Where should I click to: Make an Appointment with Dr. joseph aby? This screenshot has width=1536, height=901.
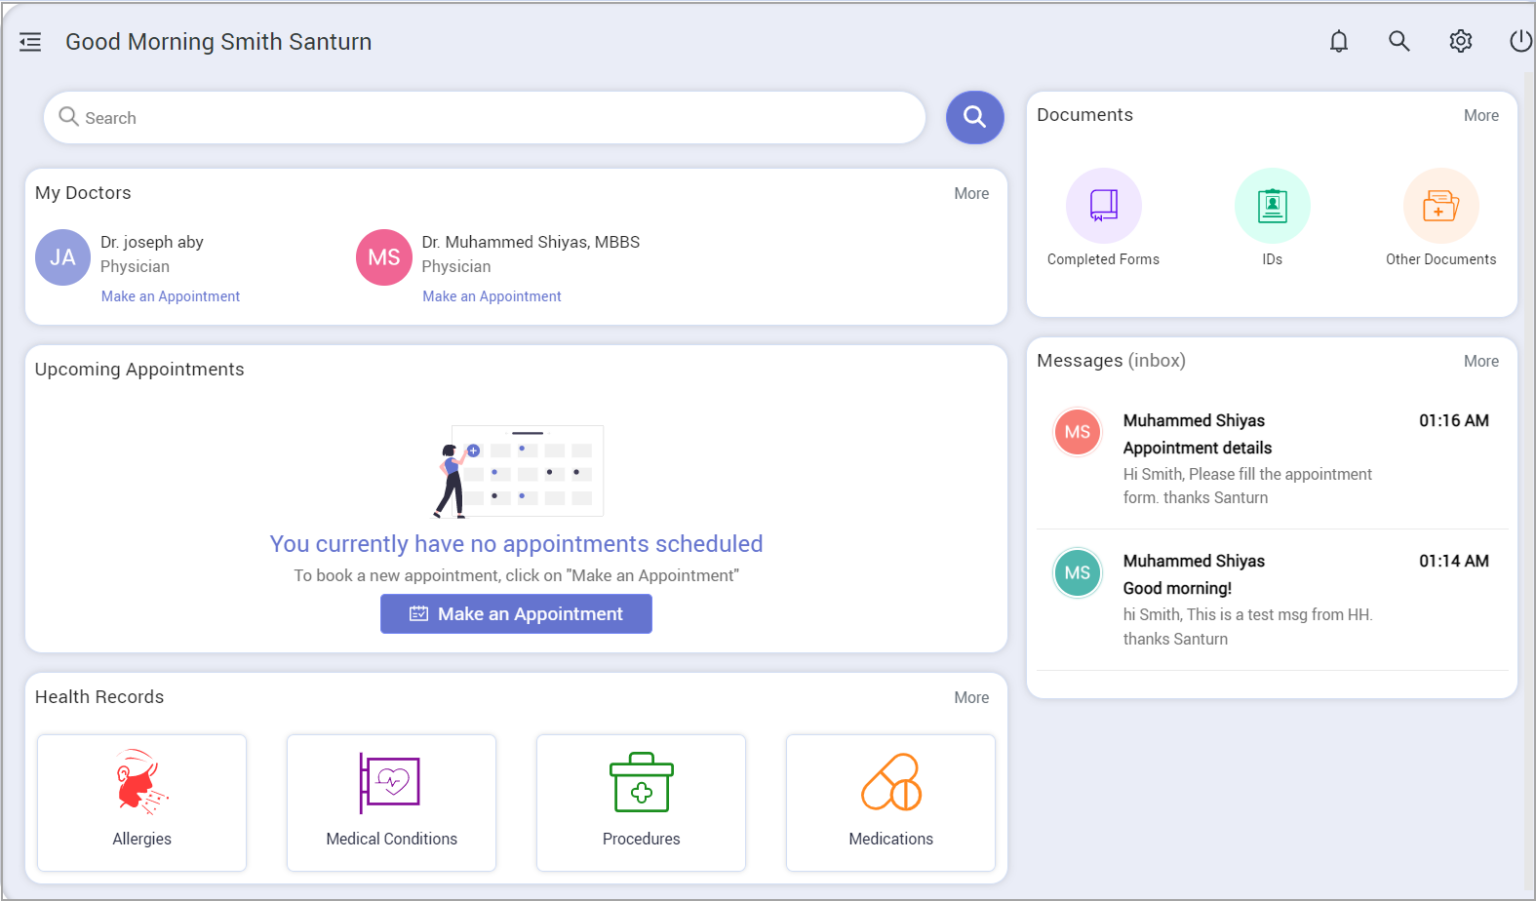point(170,296)
